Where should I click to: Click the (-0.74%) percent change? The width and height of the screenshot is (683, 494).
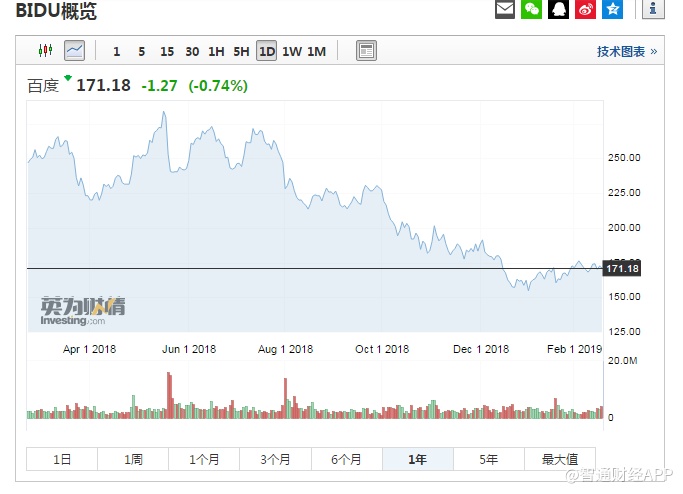pos(218,85)
